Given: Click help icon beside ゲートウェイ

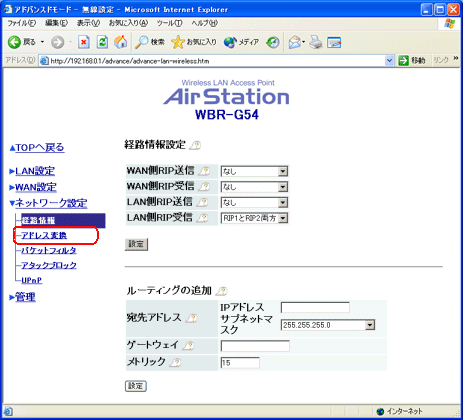Looking at the screenshot, I should point(189,345).
